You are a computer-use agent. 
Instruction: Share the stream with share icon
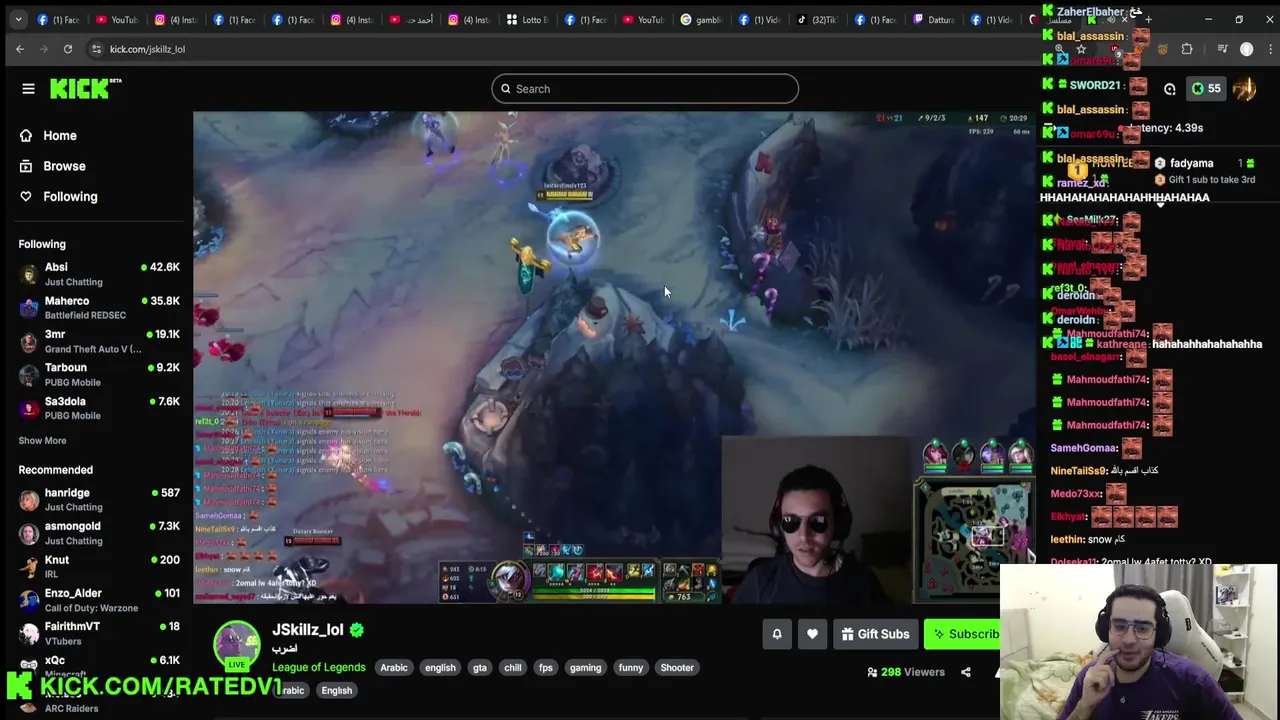(966, 672)
